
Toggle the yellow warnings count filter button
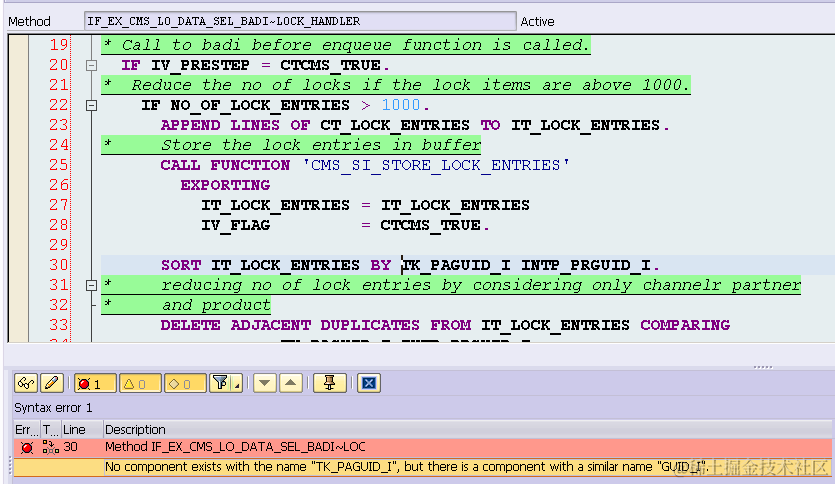140,383
